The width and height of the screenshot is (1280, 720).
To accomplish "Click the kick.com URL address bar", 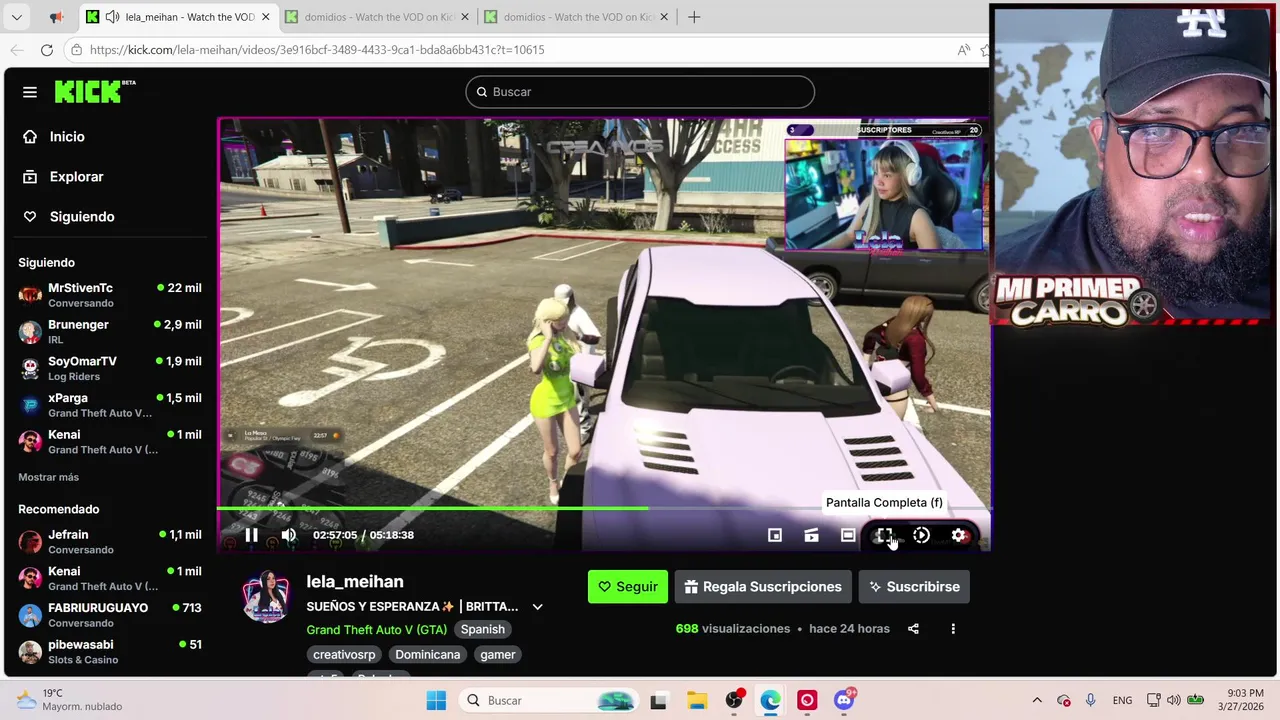I will pos(317,50).
